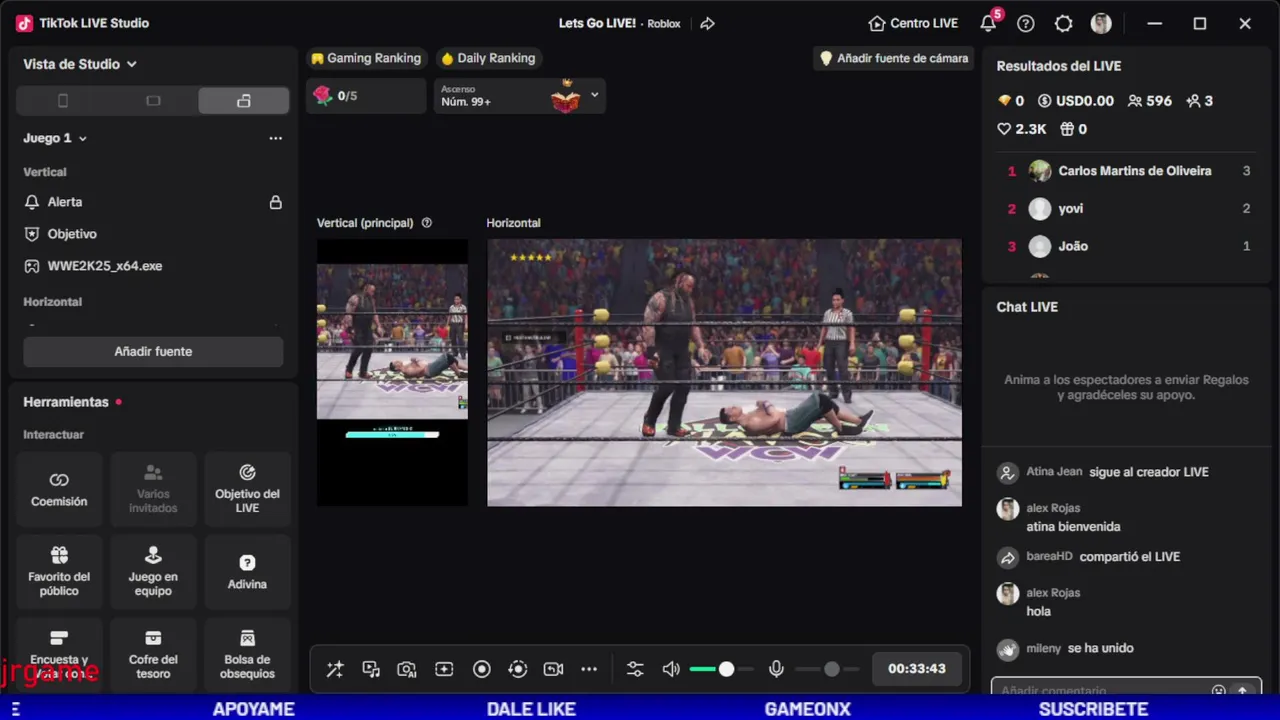Expand the Ascenso Núm. 99+ dropdown
This screenshot has height=720, width=1280.
point(595,95)
